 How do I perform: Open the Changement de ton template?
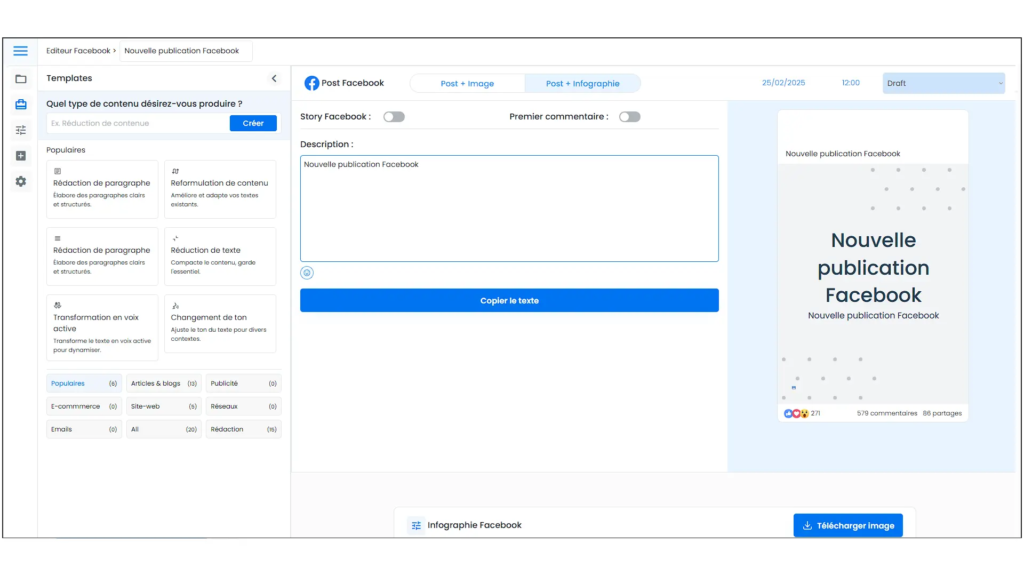point(220,323)
